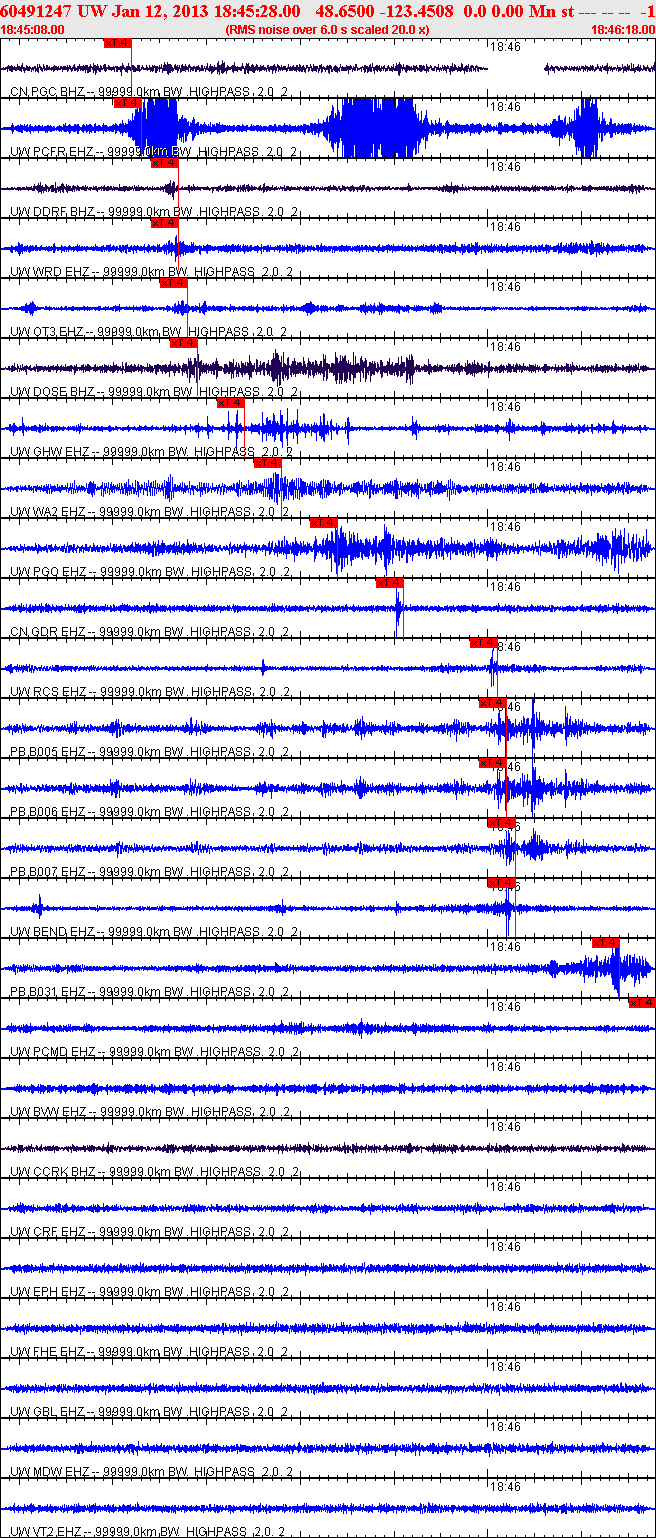Select the red pick marker on GDR trace
The image size is (656, 1538).
point(389,583)
